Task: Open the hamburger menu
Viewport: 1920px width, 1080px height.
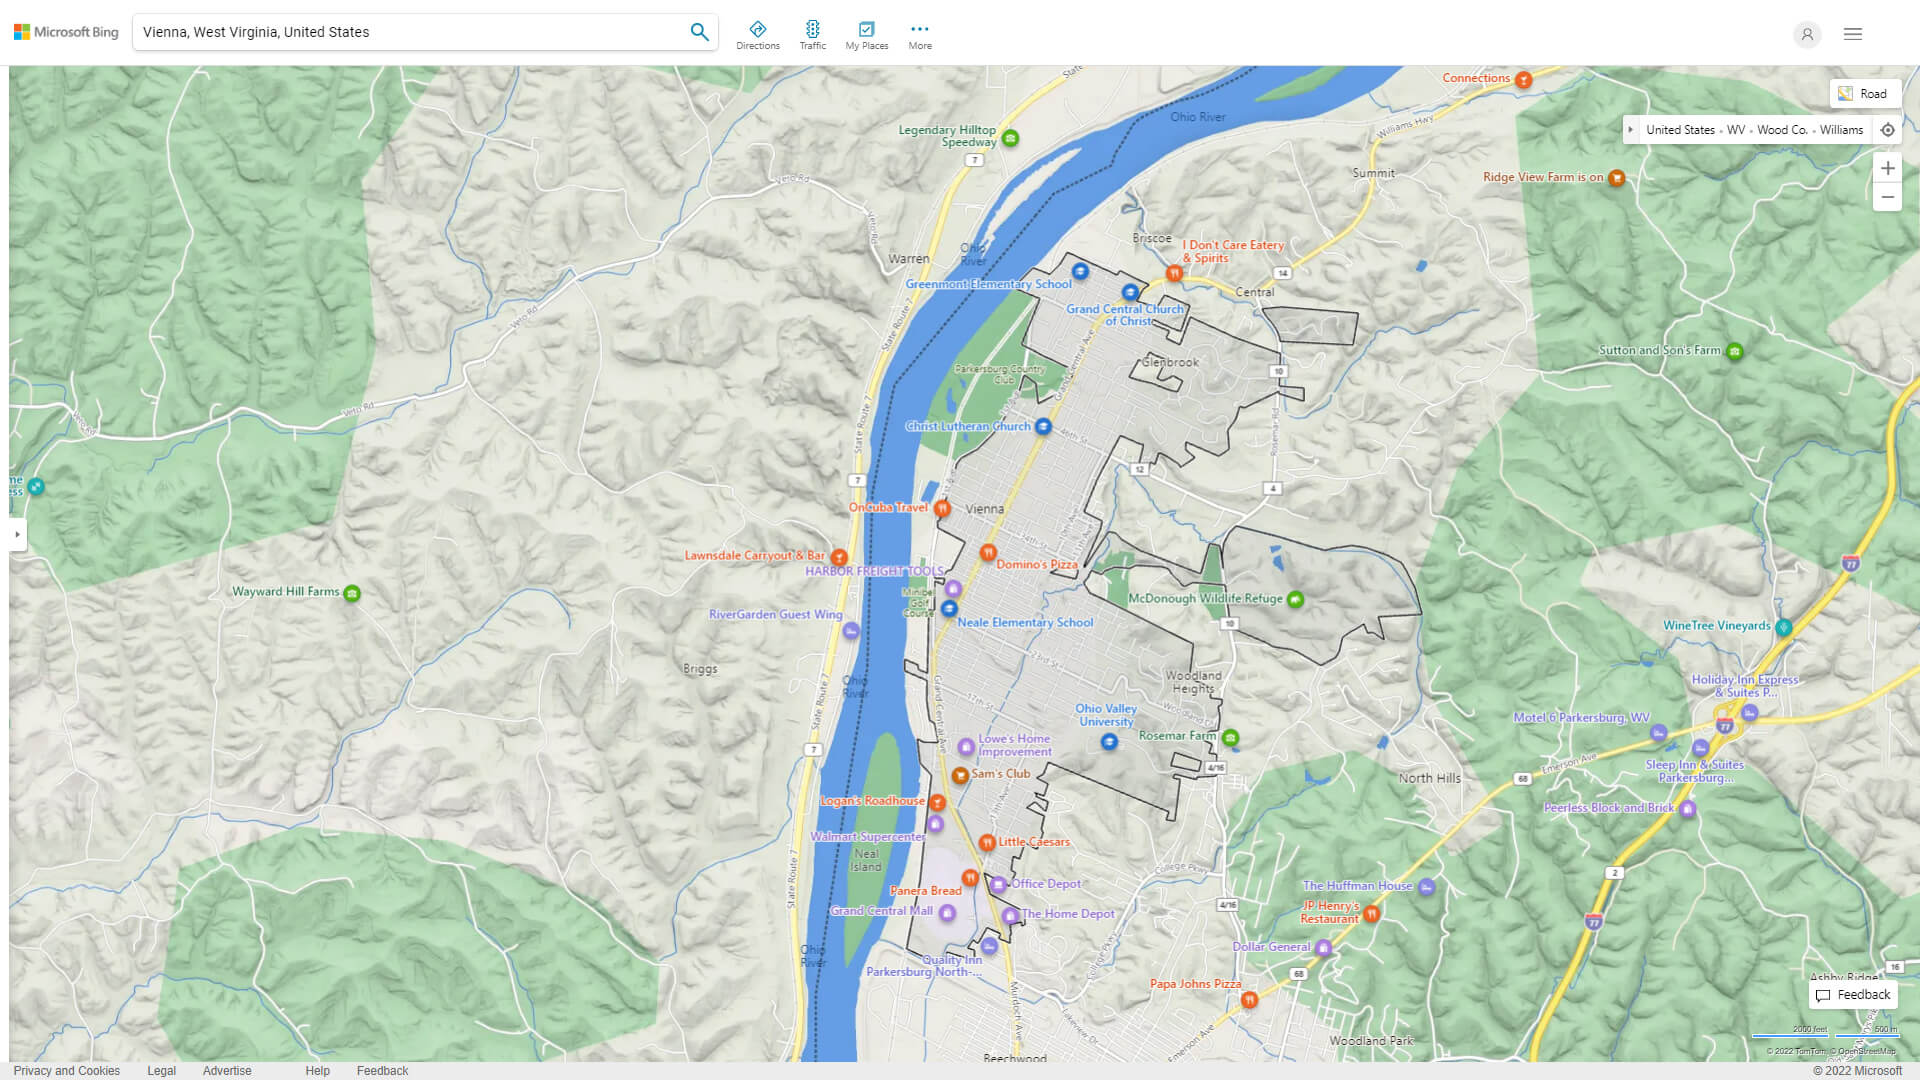Action: coord(1852,33)
